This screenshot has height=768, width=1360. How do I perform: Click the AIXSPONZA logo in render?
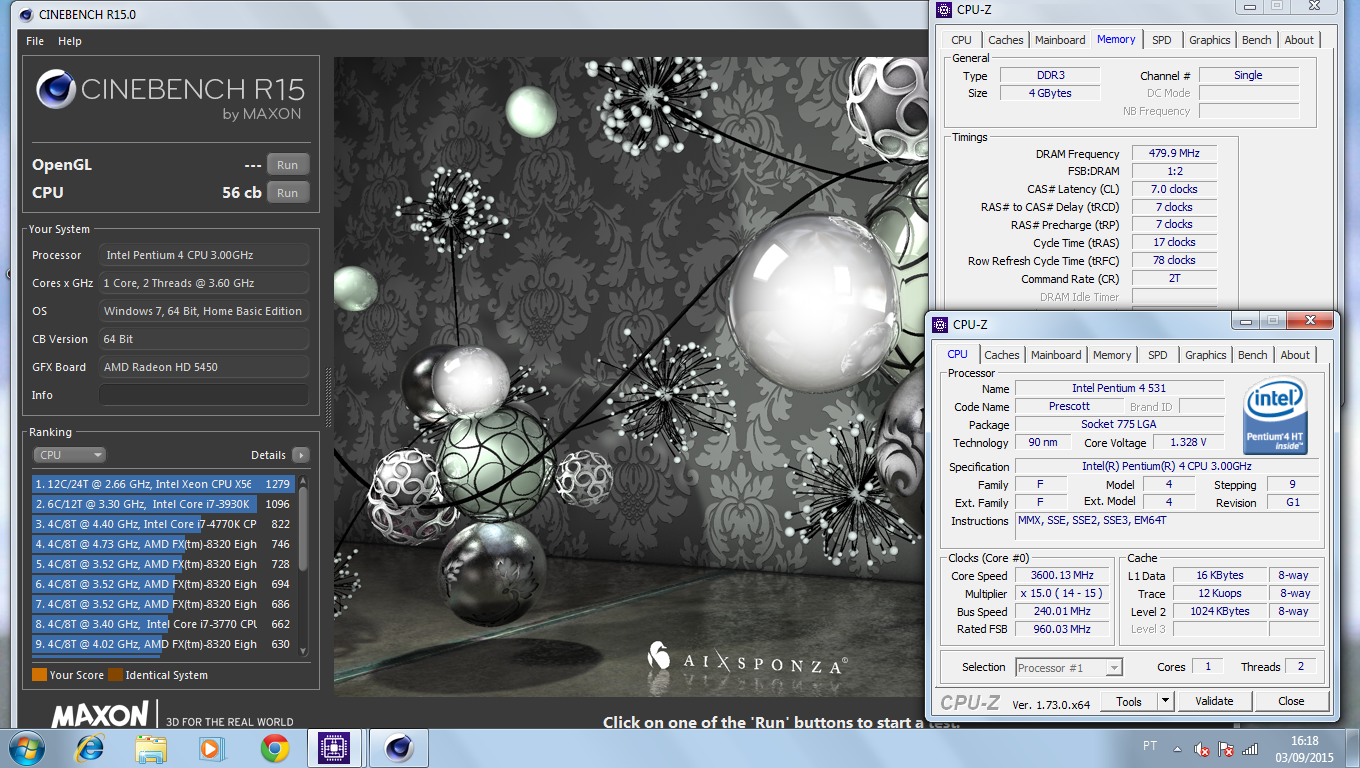[748, 657]
